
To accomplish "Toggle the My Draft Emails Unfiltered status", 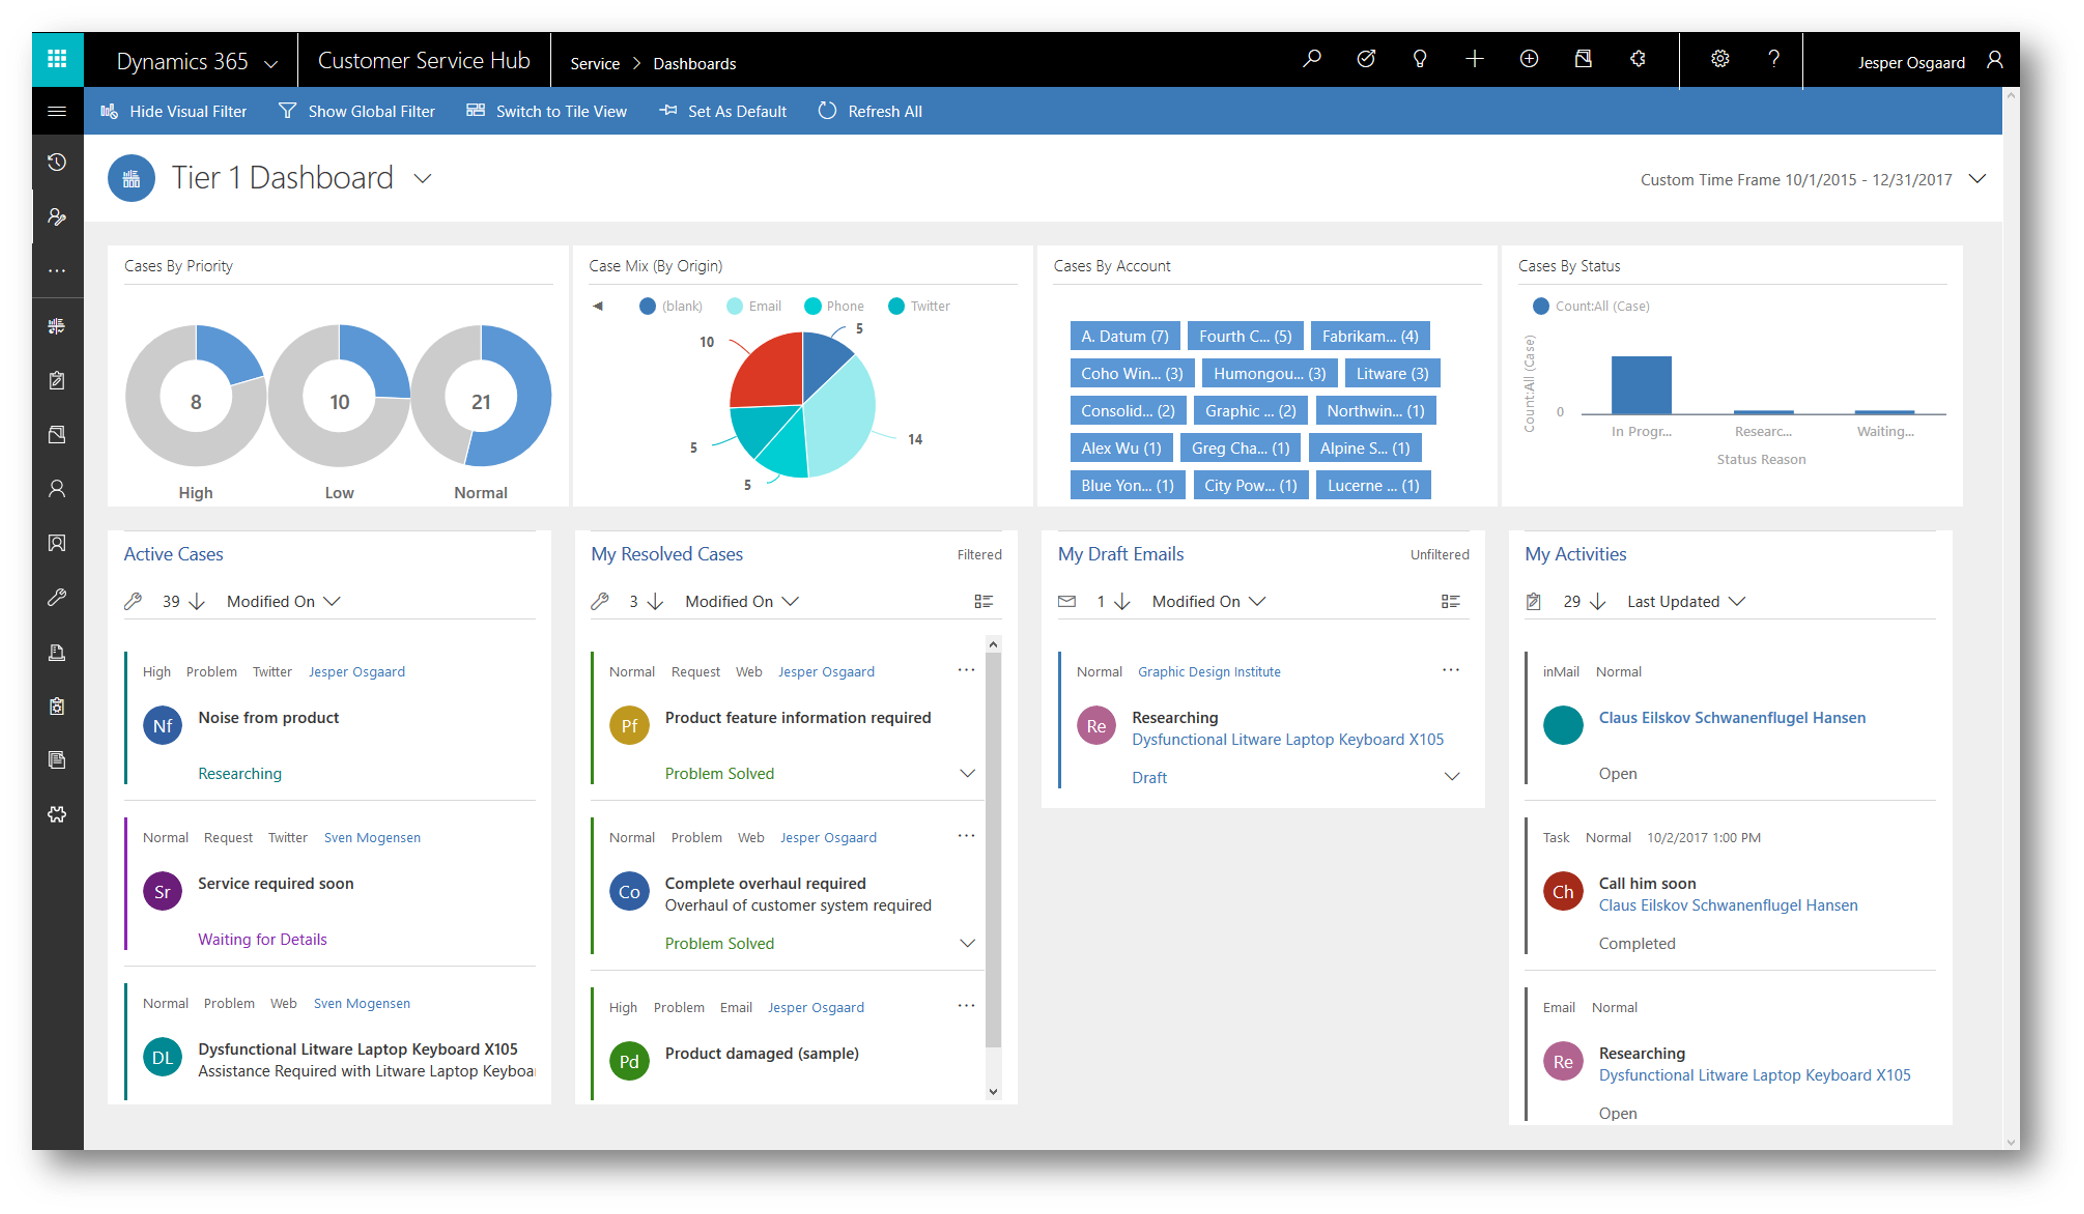I will point(1442,554).
